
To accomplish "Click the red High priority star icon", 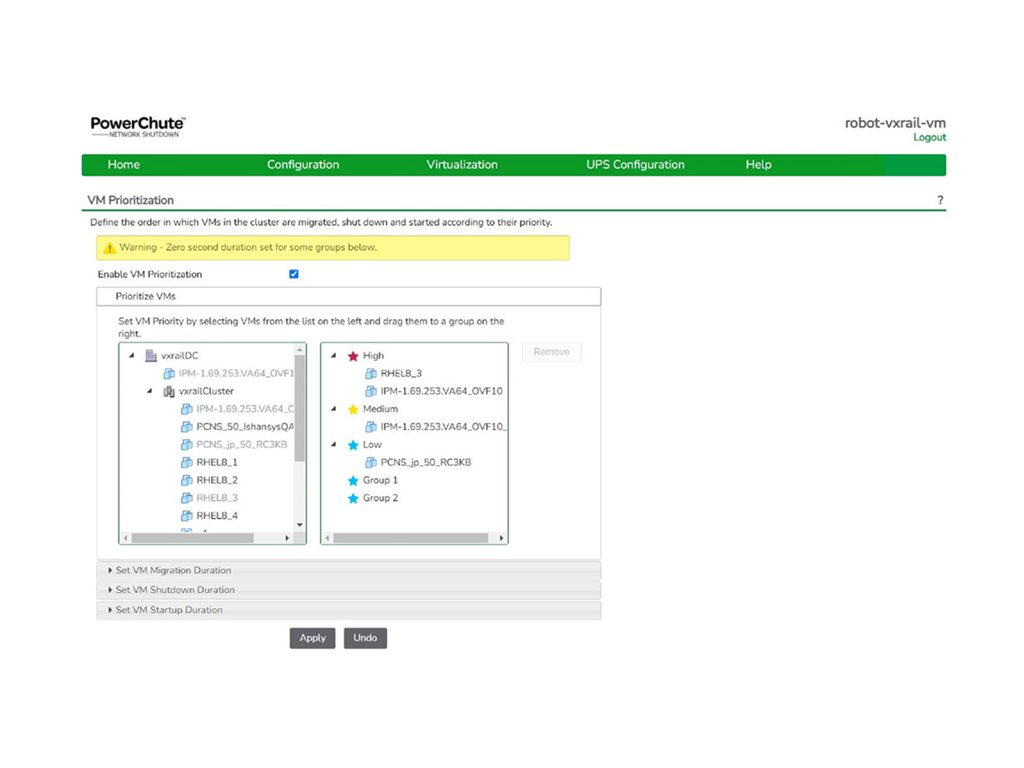I will pyautogui.click(x=352, y=356).
